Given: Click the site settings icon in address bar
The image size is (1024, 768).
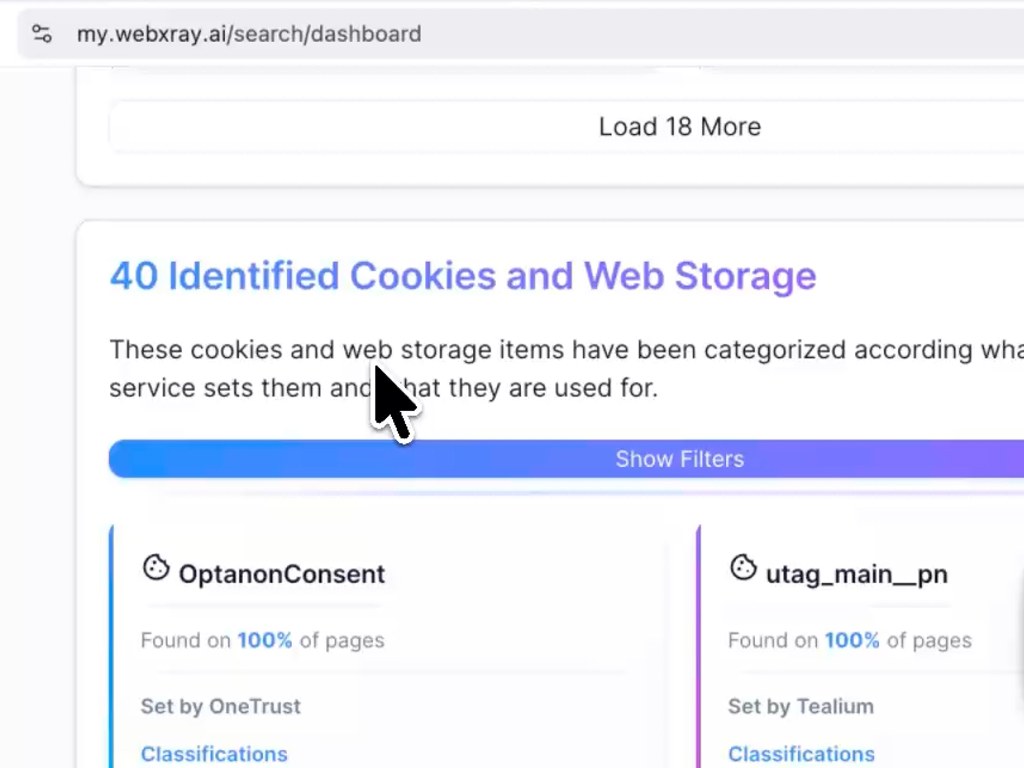Looking at the screenshot, I should pyautogui.click(x=42, y=34).
